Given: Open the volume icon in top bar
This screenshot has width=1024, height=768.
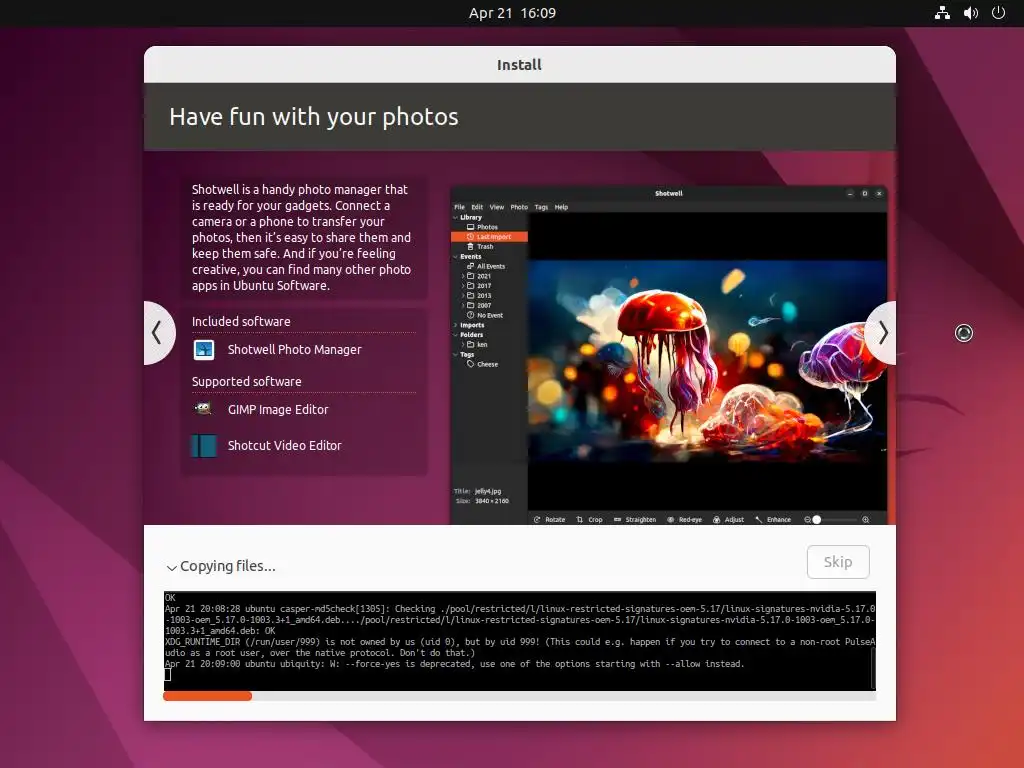Looking at the screenshot, I should tap(971, 13).
